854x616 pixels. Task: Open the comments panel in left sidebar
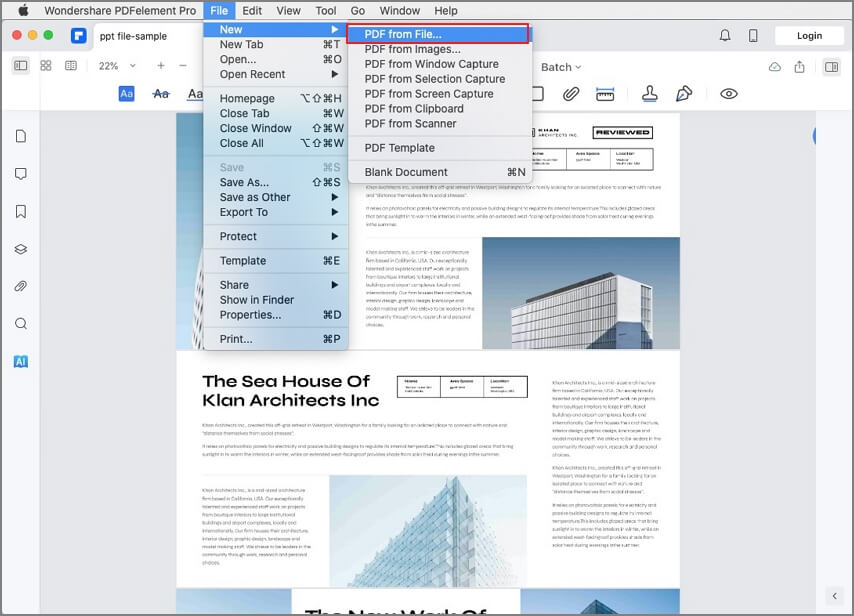21,174
